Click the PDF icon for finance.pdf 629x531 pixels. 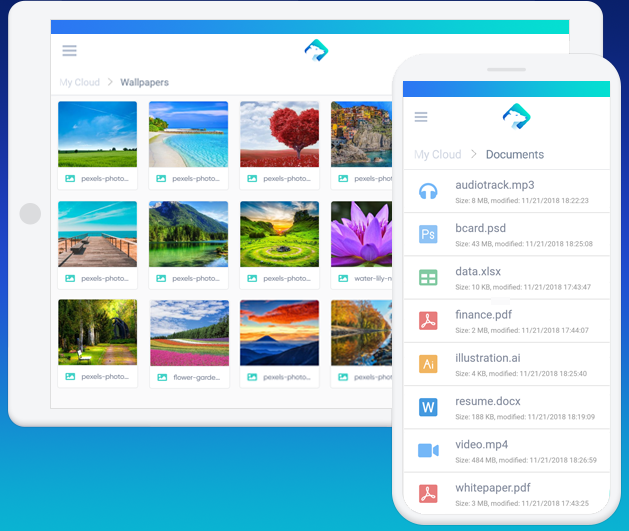click(x=428, y=321)
